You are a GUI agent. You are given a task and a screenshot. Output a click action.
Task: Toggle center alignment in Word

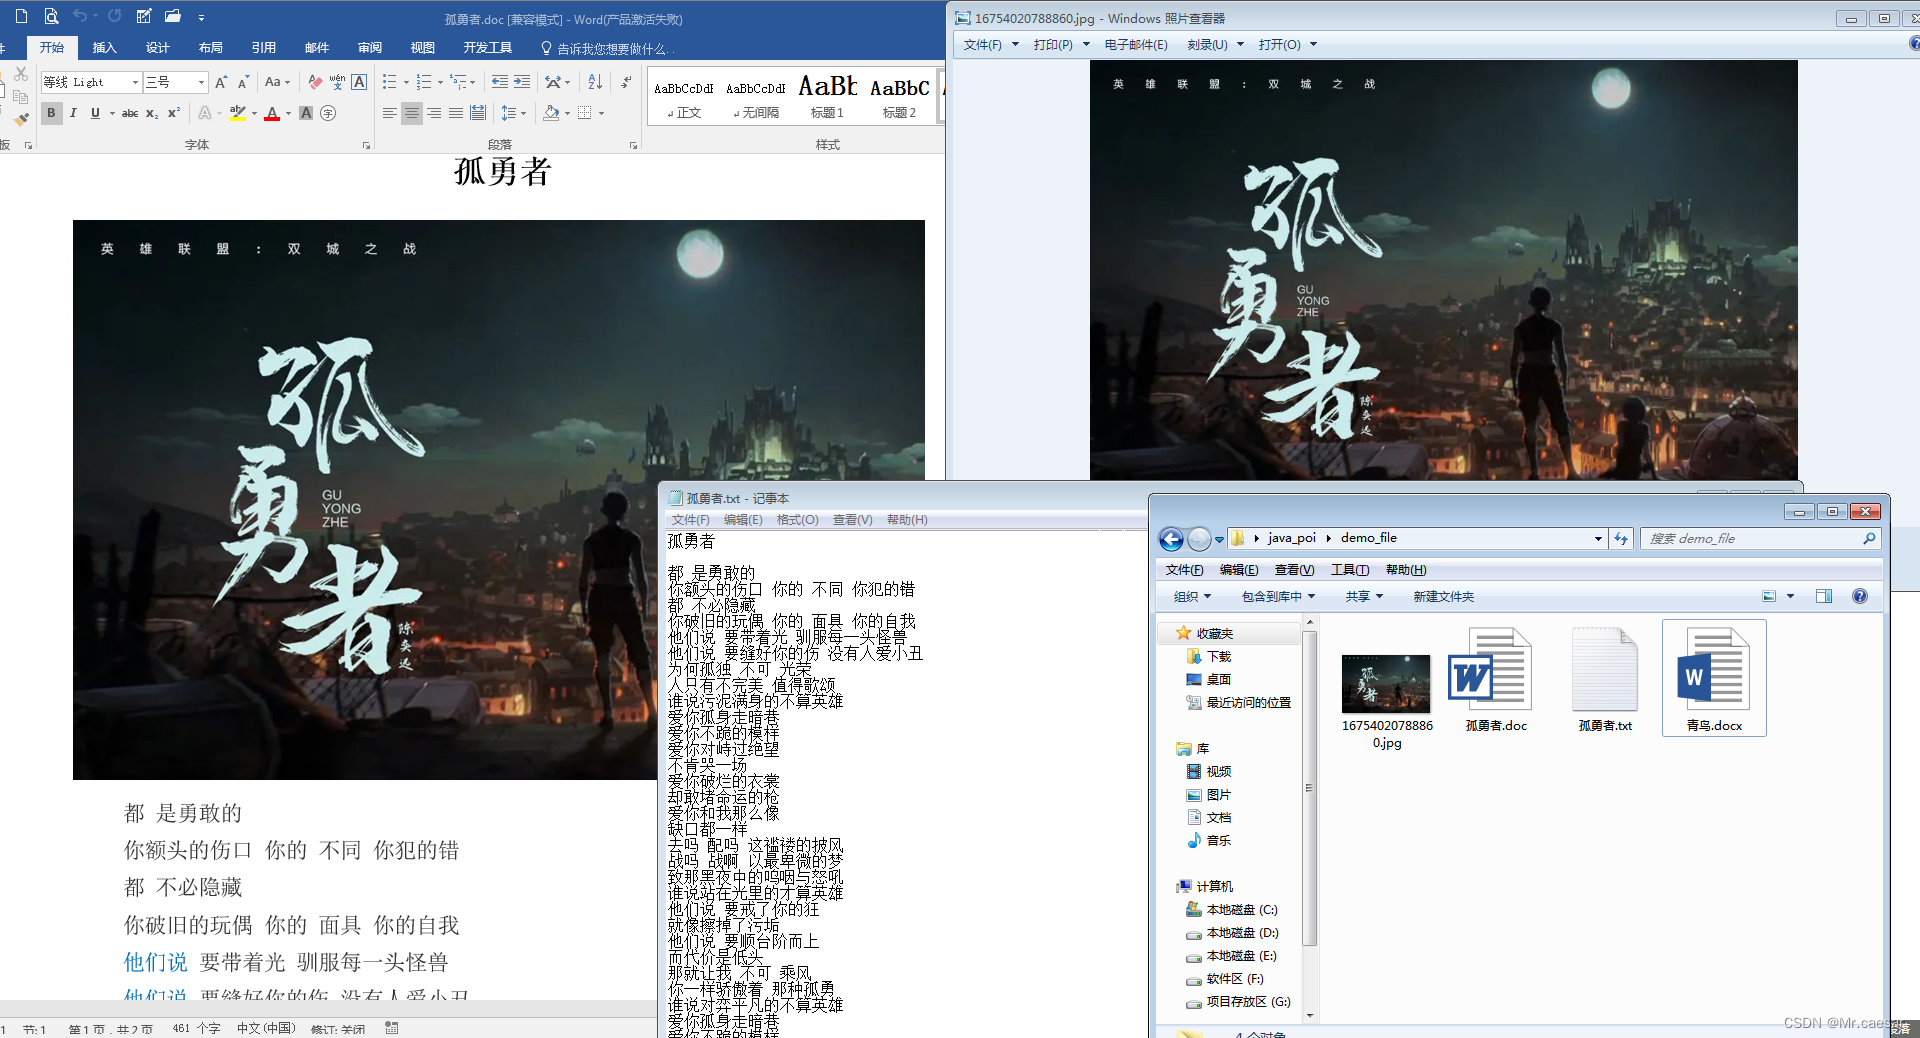412,113
